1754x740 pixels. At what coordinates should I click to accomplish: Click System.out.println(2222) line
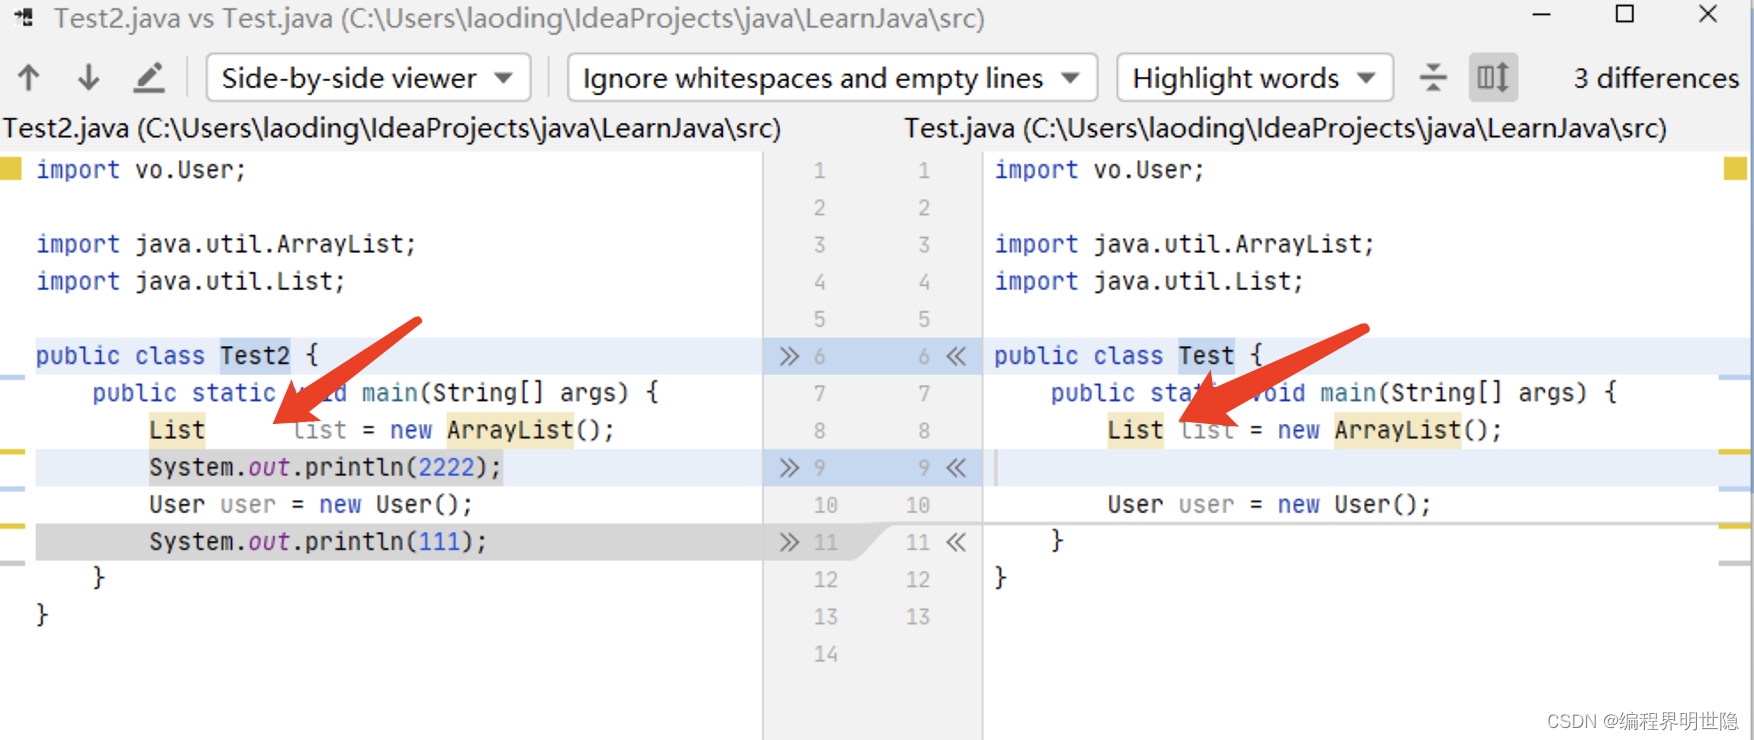click(325, 467)
